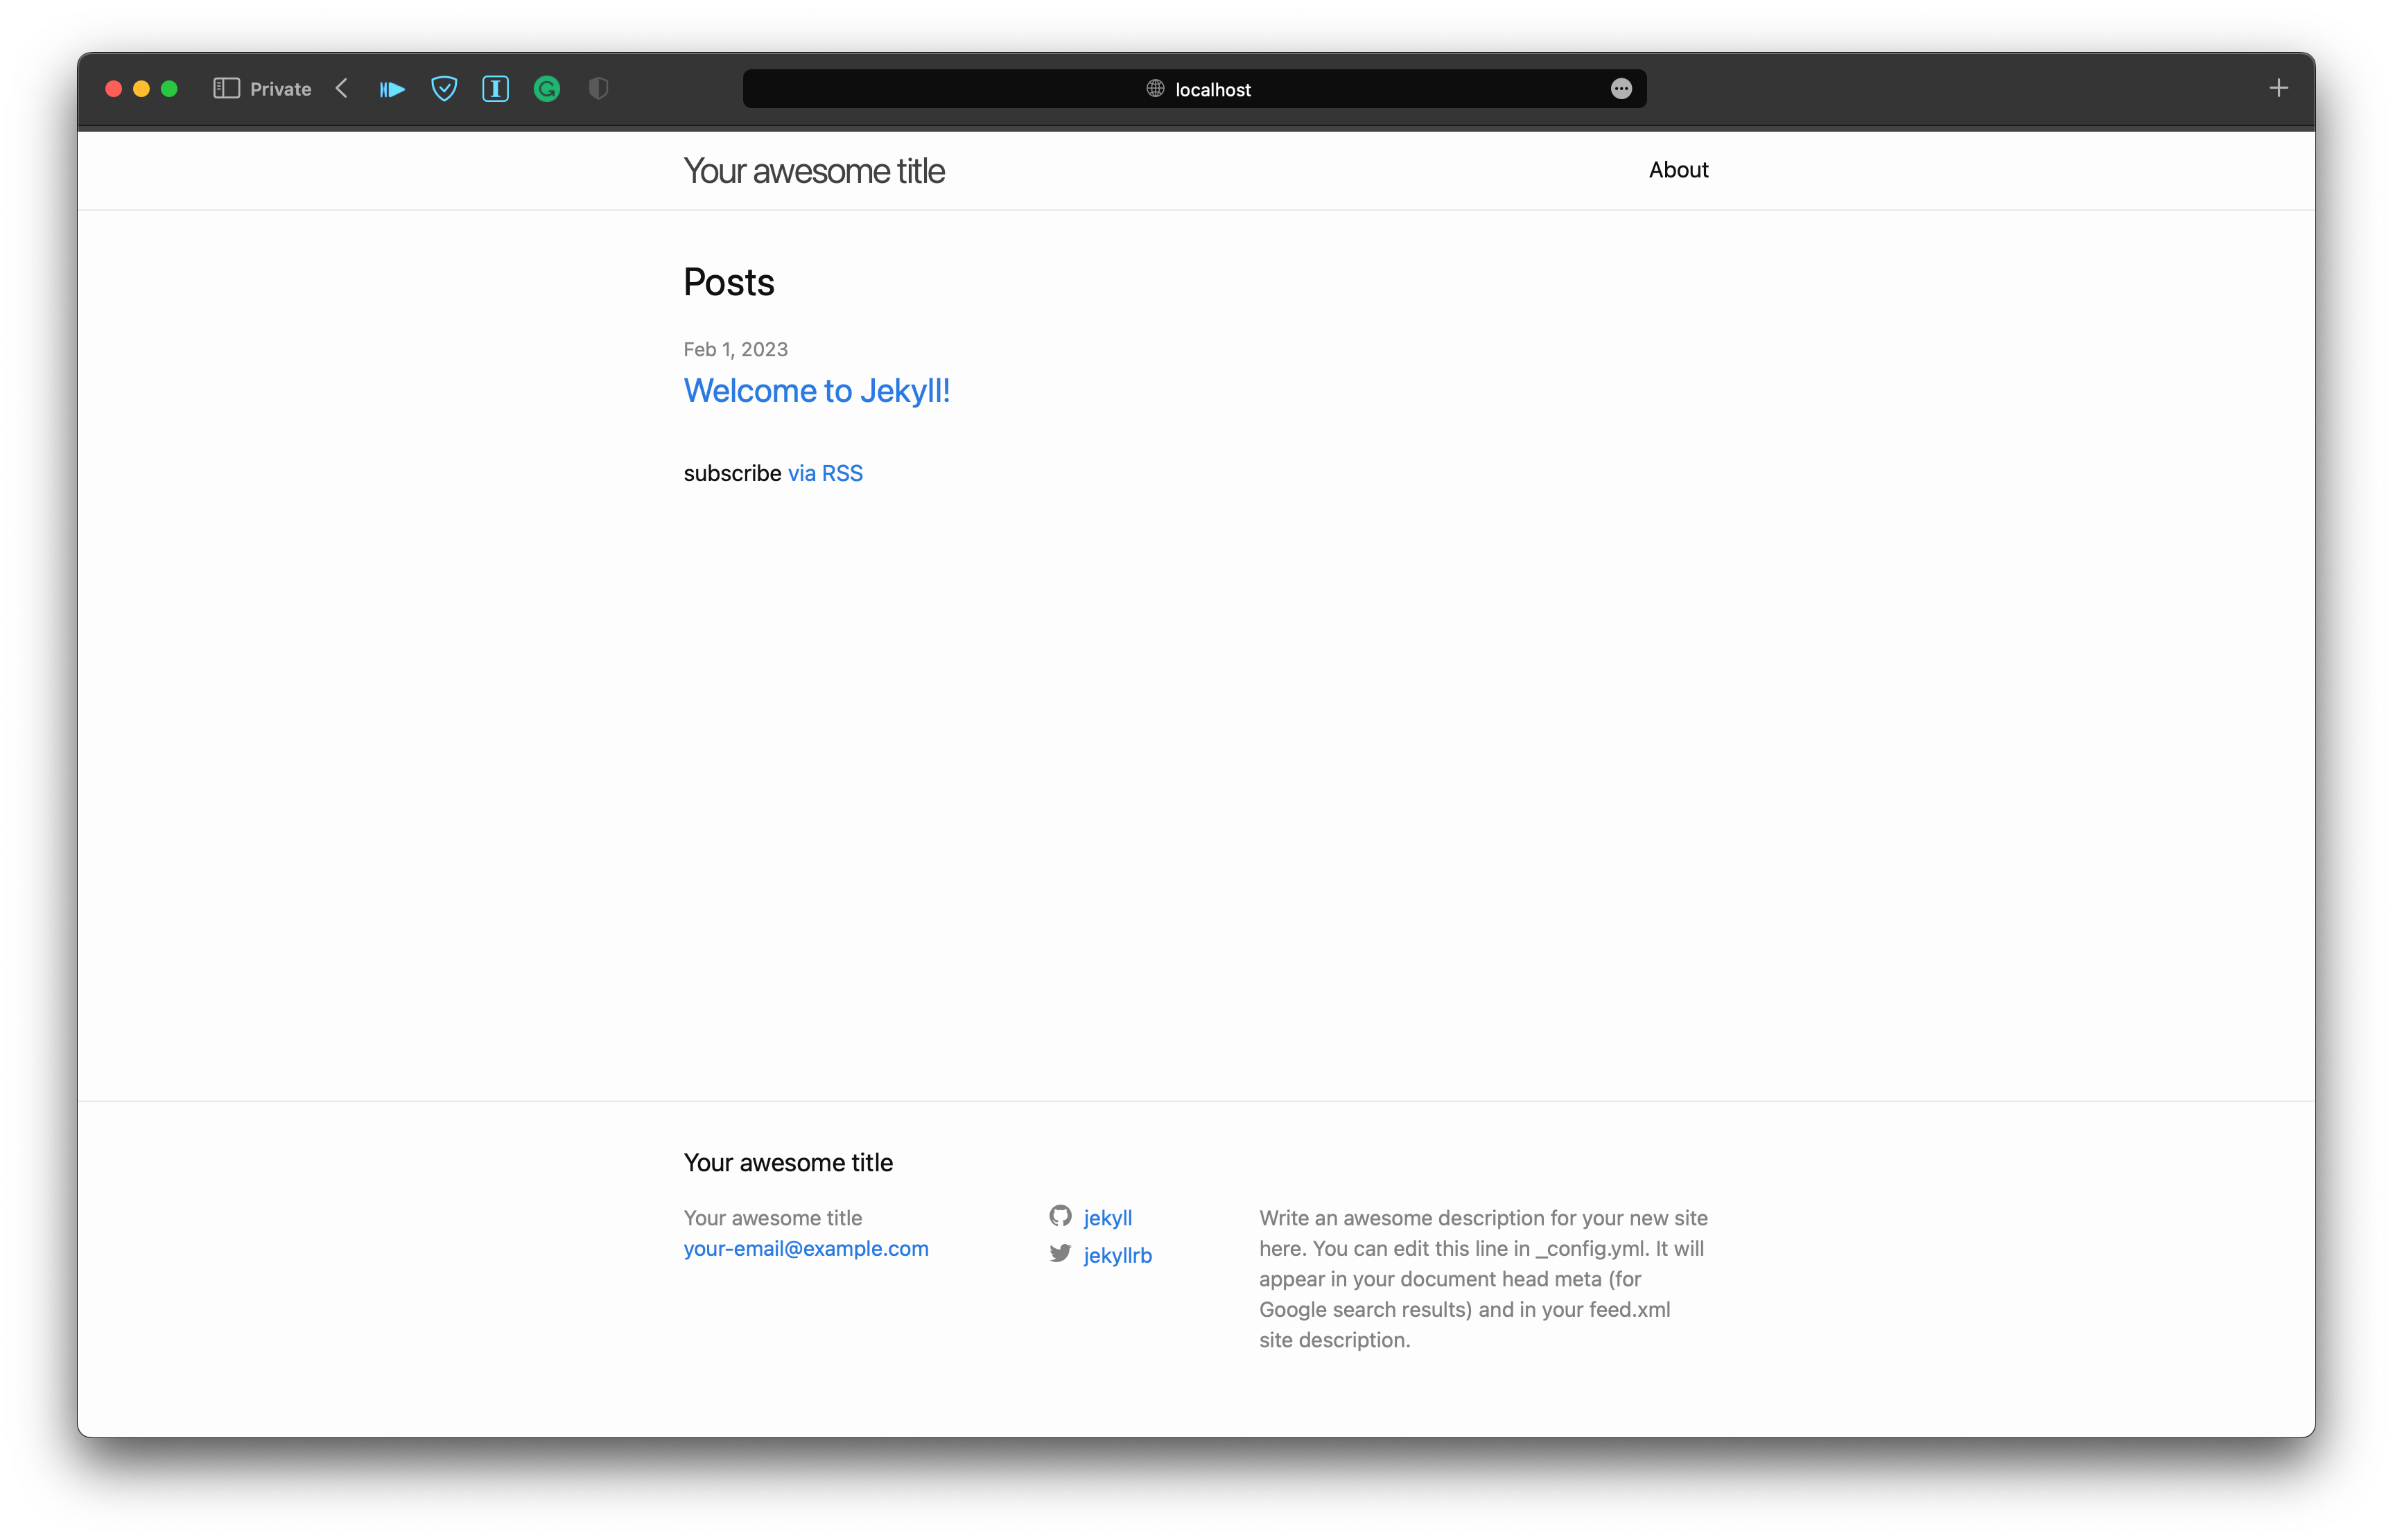Click the 'Your awesome title' header link
This screenshot has height=1540, width=2393.
[813, 171]
